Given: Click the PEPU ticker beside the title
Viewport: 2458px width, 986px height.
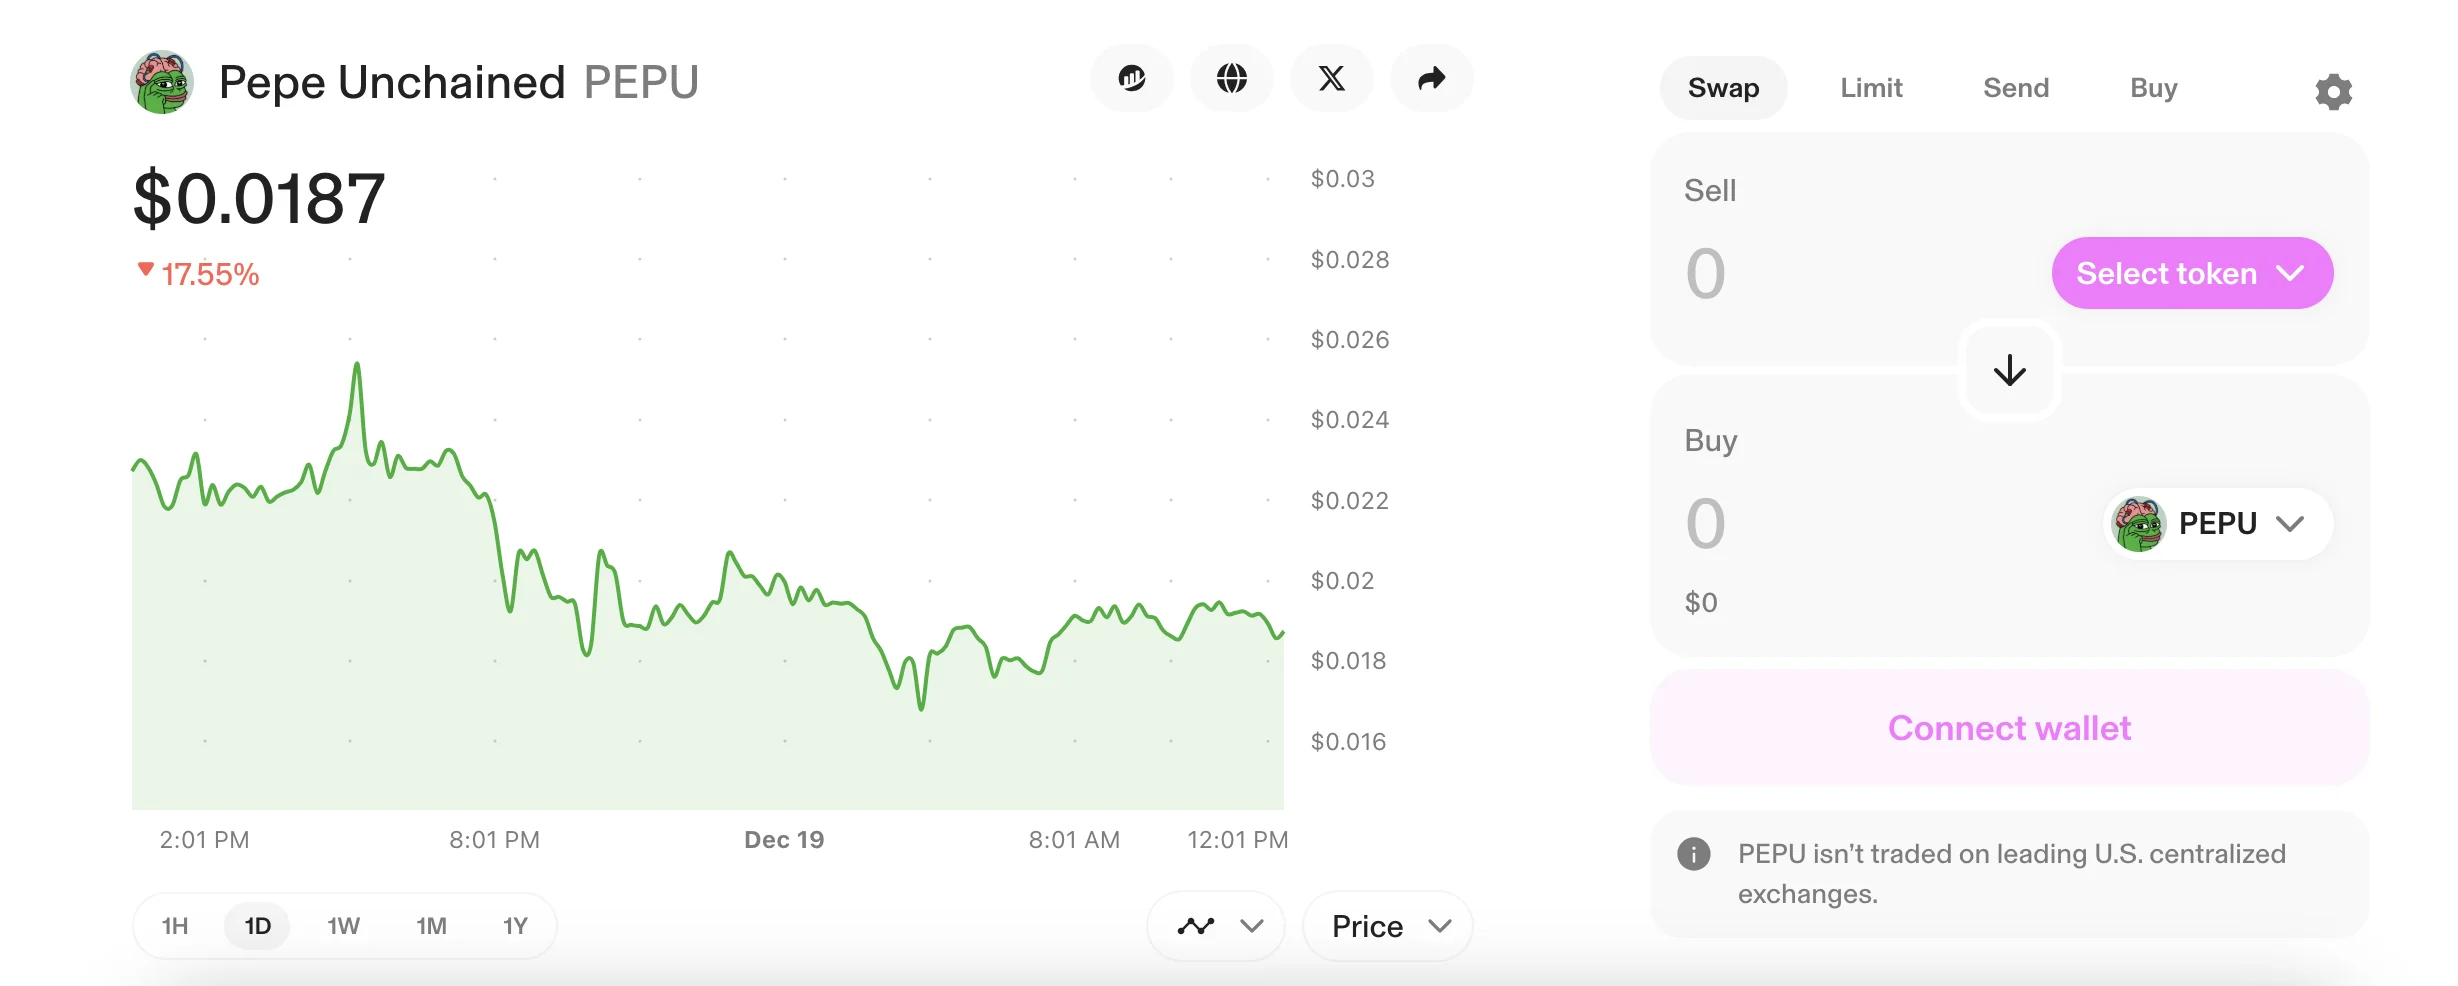Looking at the screenshot, I should pyautogui.click(x=641, y=82).
